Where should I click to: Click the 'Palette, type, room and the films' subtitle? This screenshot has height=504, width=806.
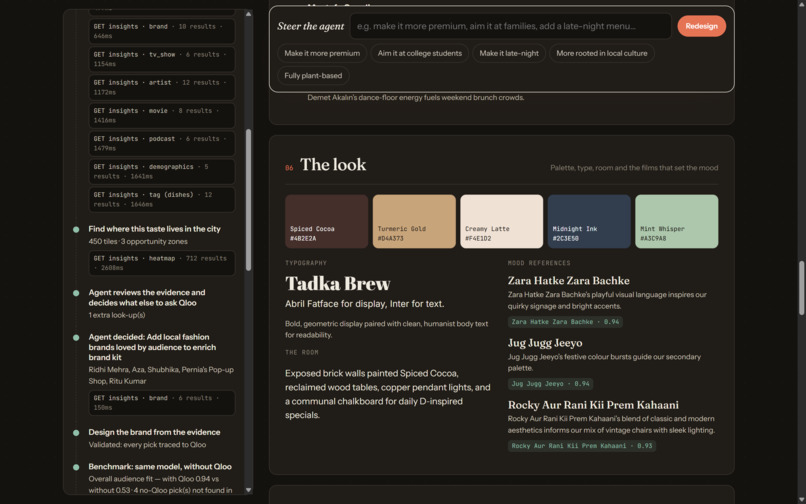point(634,168)
